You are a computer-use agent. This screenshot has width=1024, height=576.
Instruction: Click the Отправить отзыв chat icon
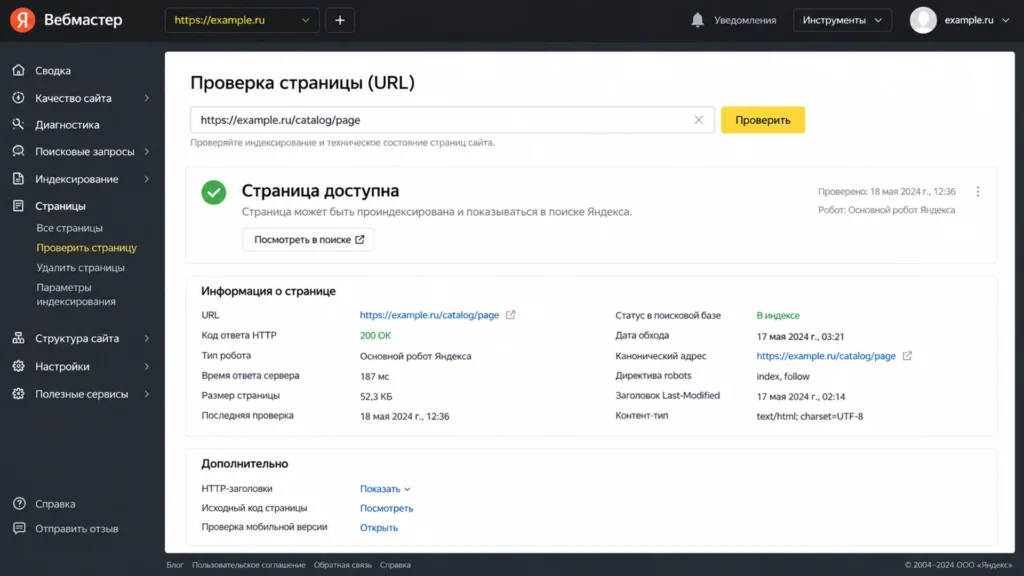(19, 528)
